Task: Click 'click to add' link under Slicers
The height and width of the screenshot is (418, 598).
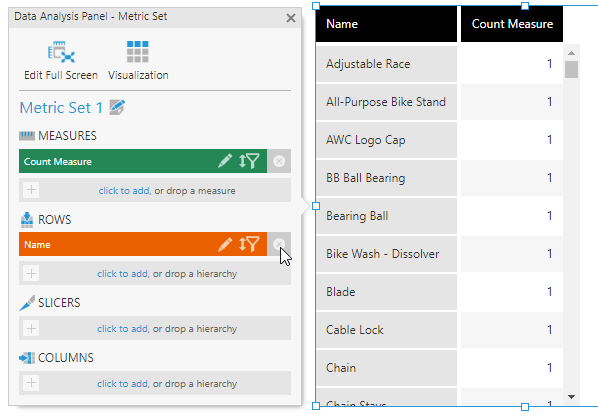Action: tap(122, 329)
